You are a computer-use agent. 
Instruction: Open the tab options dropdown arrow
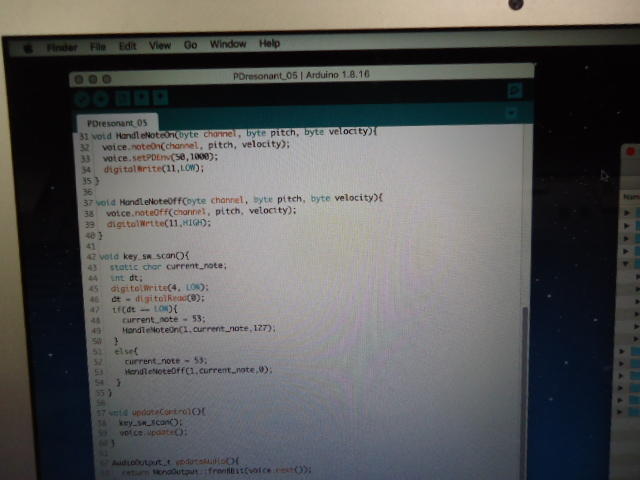click(x=511, y=113)
